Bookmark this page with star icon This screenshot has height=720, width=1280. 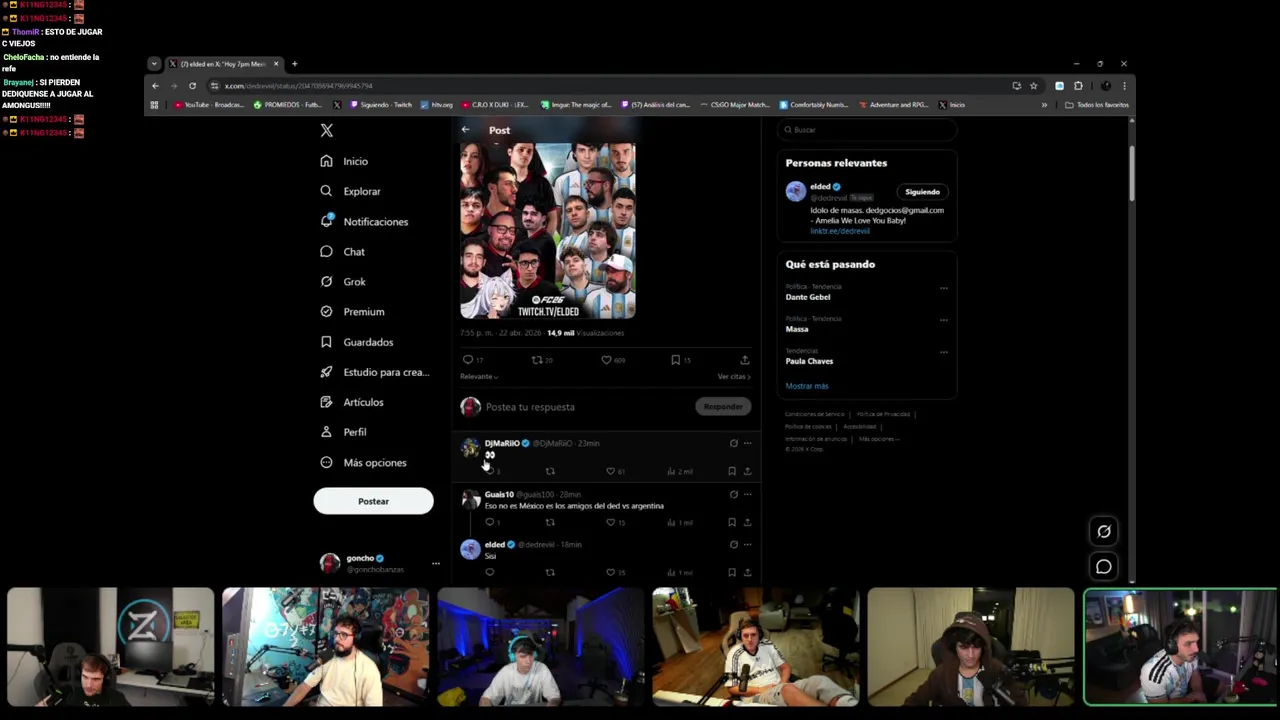pos(1033,86)
